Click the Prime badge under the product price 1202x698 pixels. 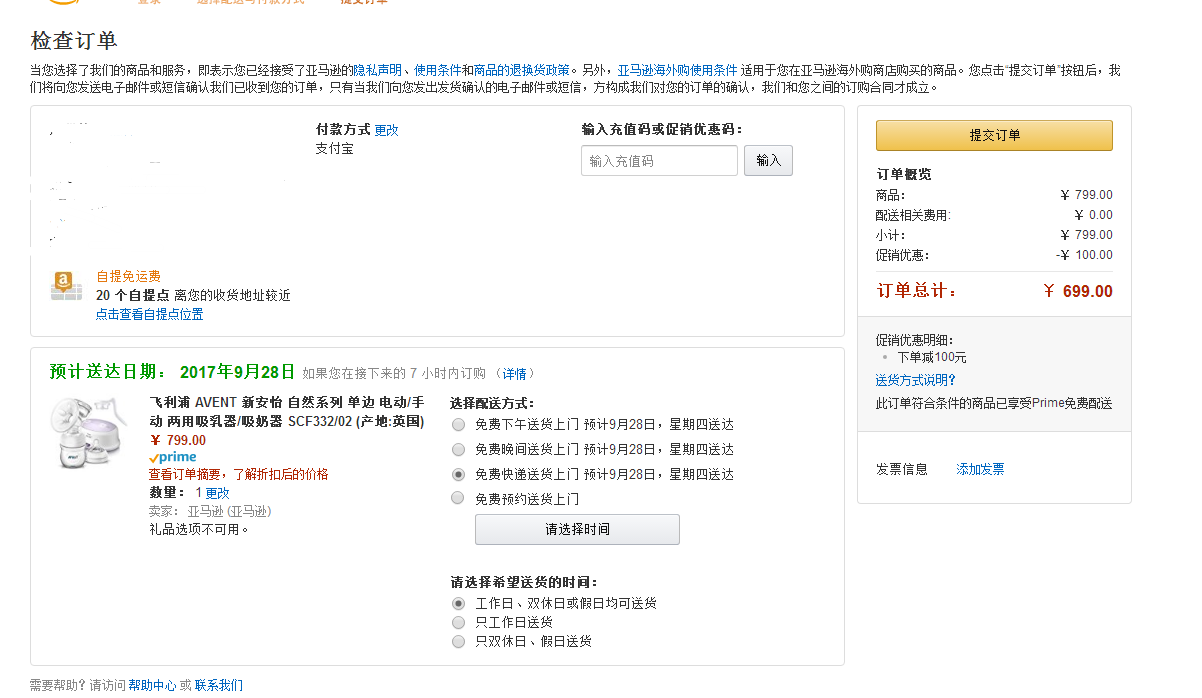tap(172, 456)
